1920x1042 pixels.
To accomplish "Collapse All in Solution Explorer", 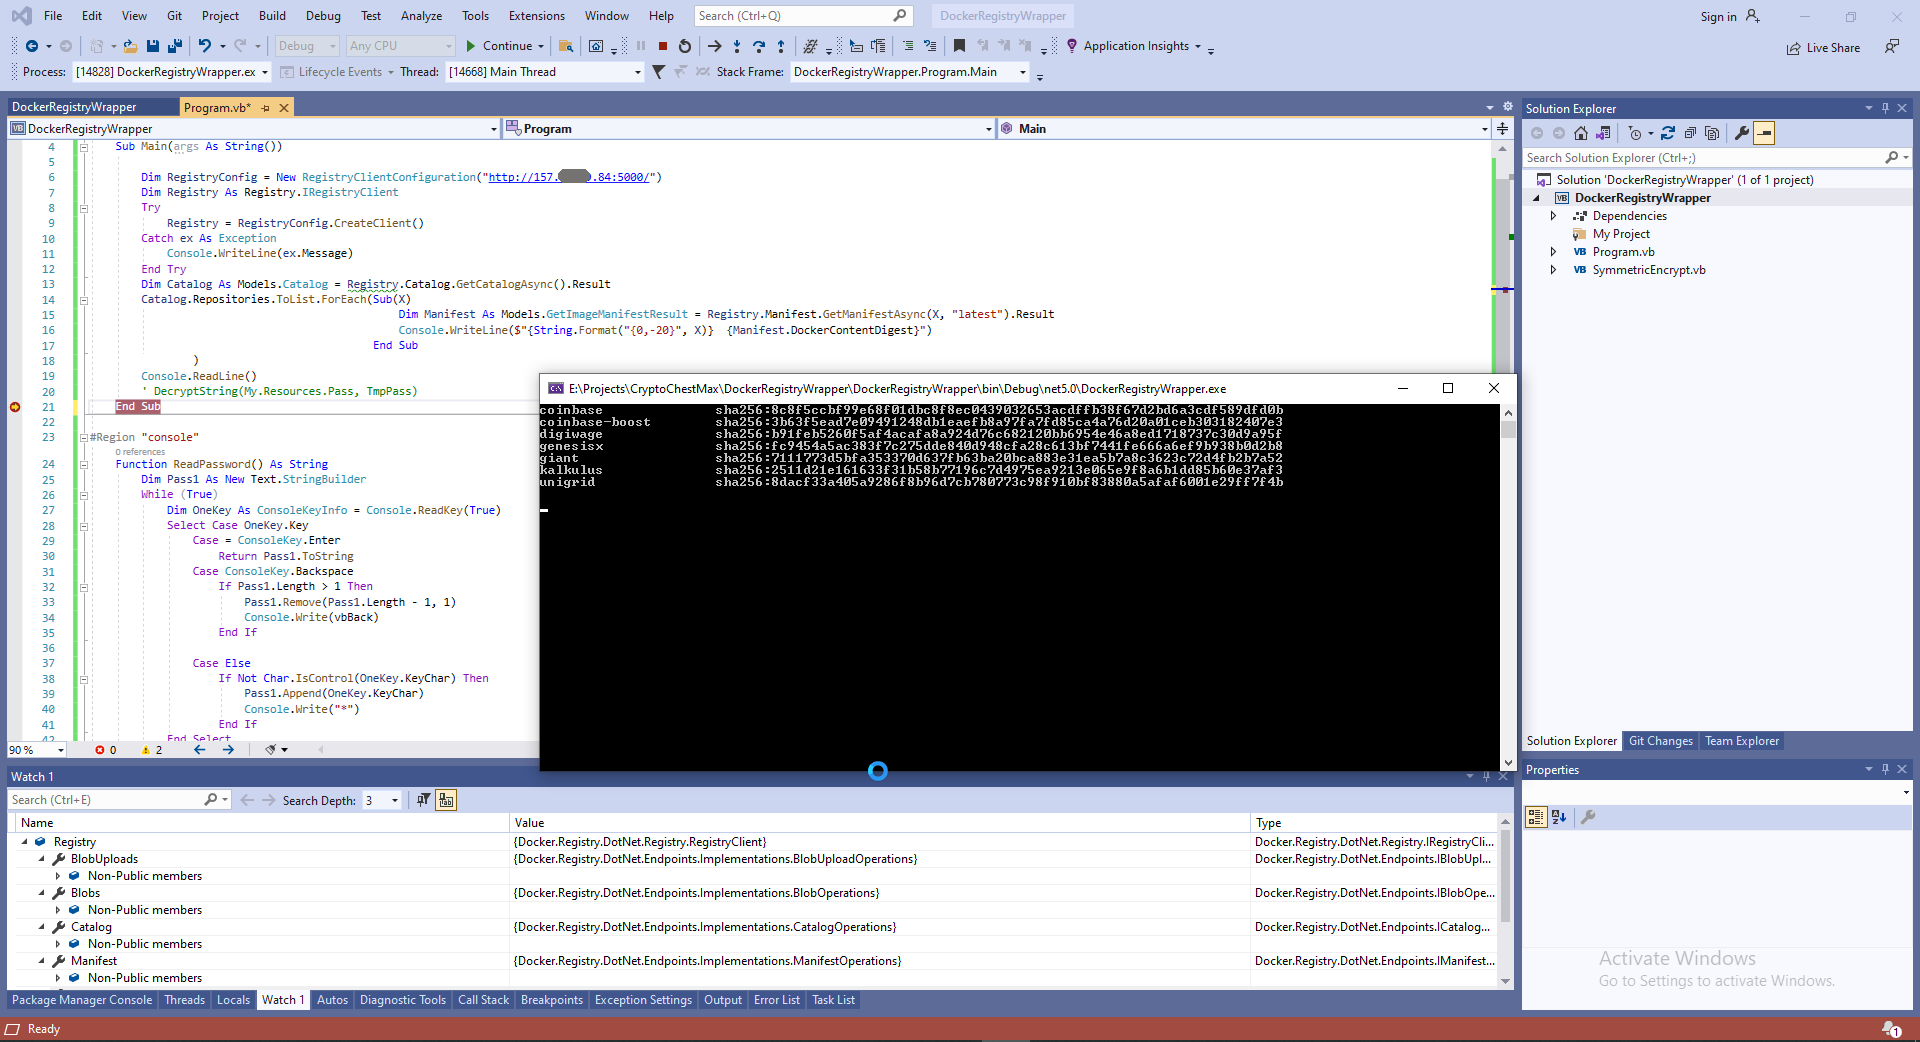I will point(1690,133).
